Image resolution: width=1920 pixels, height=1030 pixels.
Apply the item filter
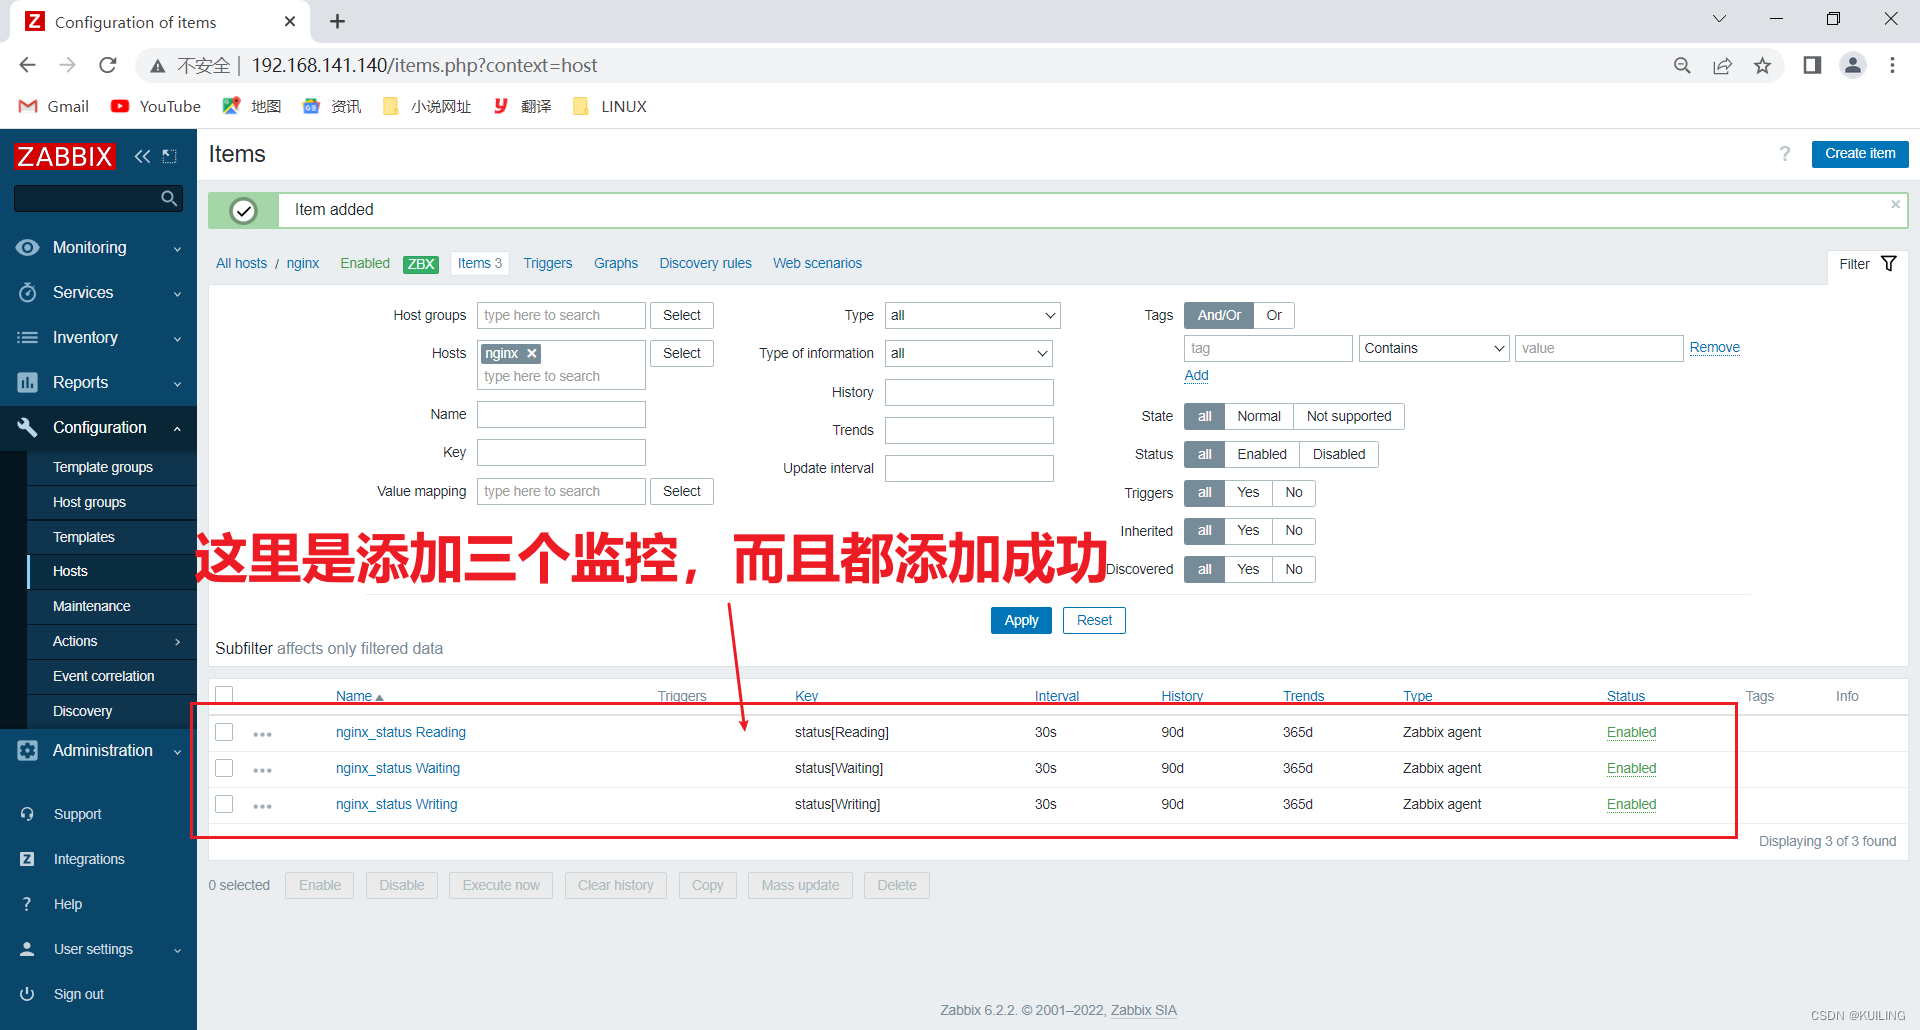tap(1021, 620)
